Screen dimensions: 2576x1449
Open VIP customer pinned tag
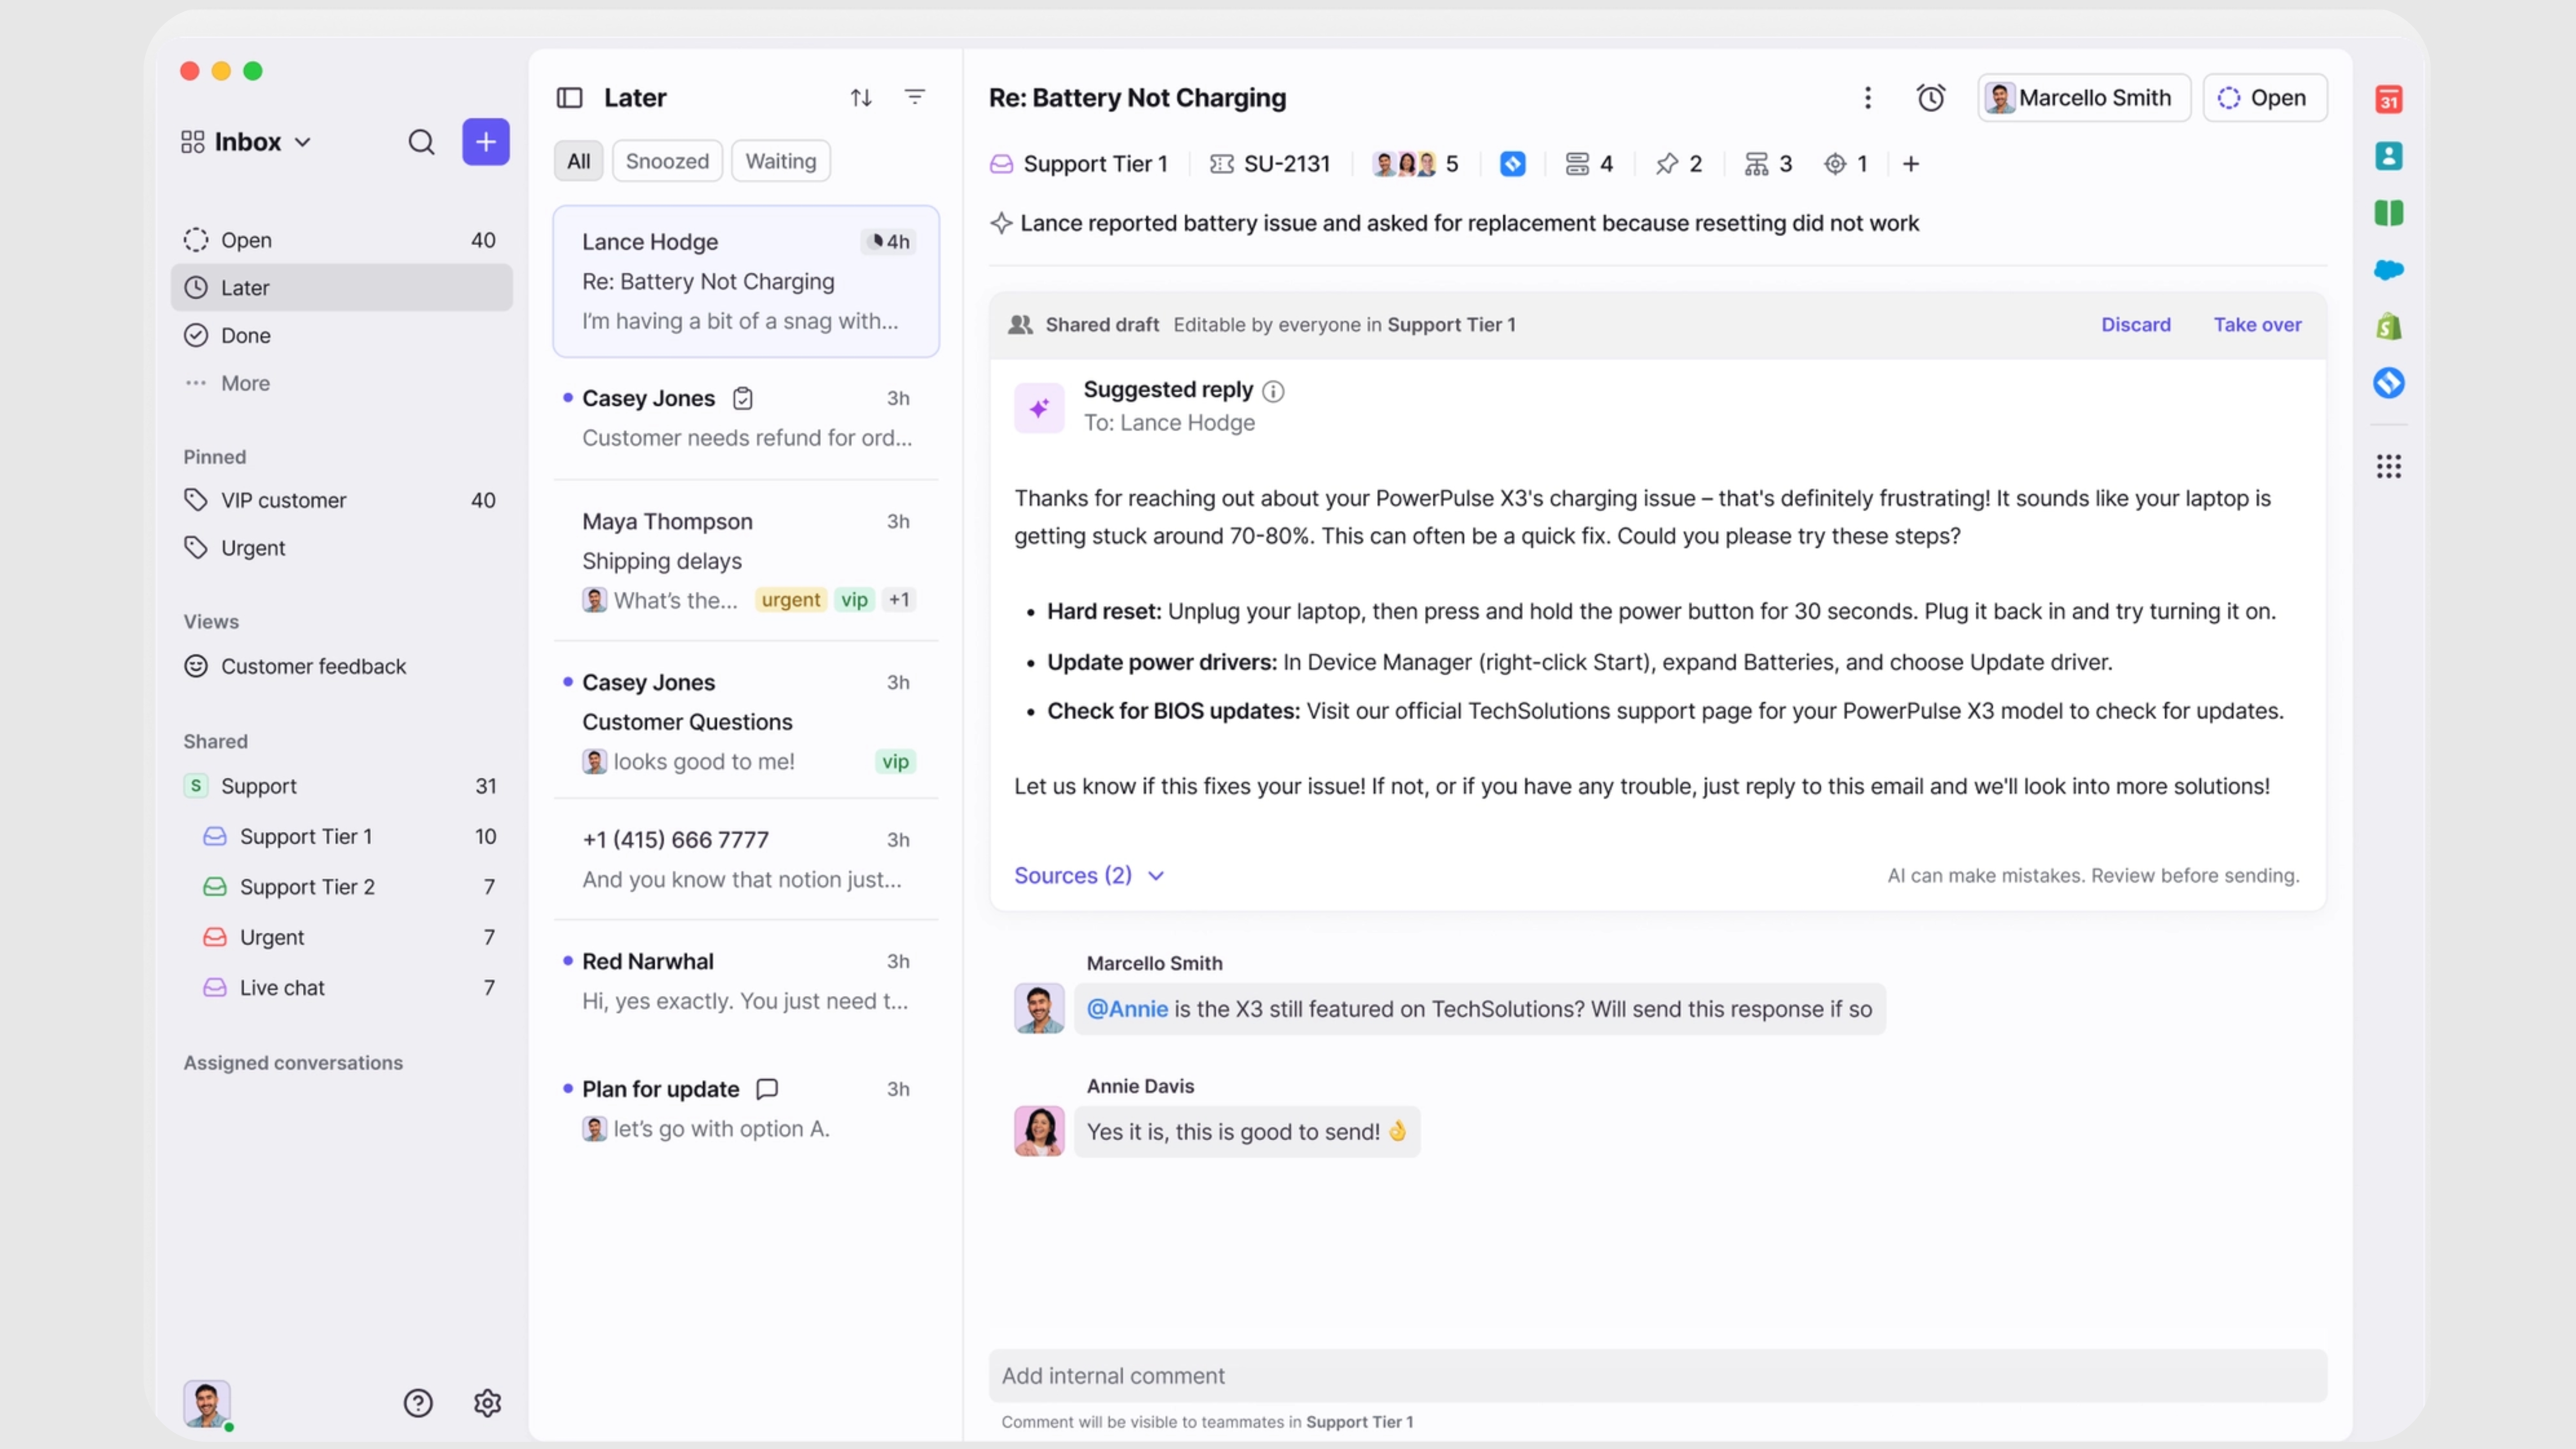pyautogui.click(x=341, y=500)
